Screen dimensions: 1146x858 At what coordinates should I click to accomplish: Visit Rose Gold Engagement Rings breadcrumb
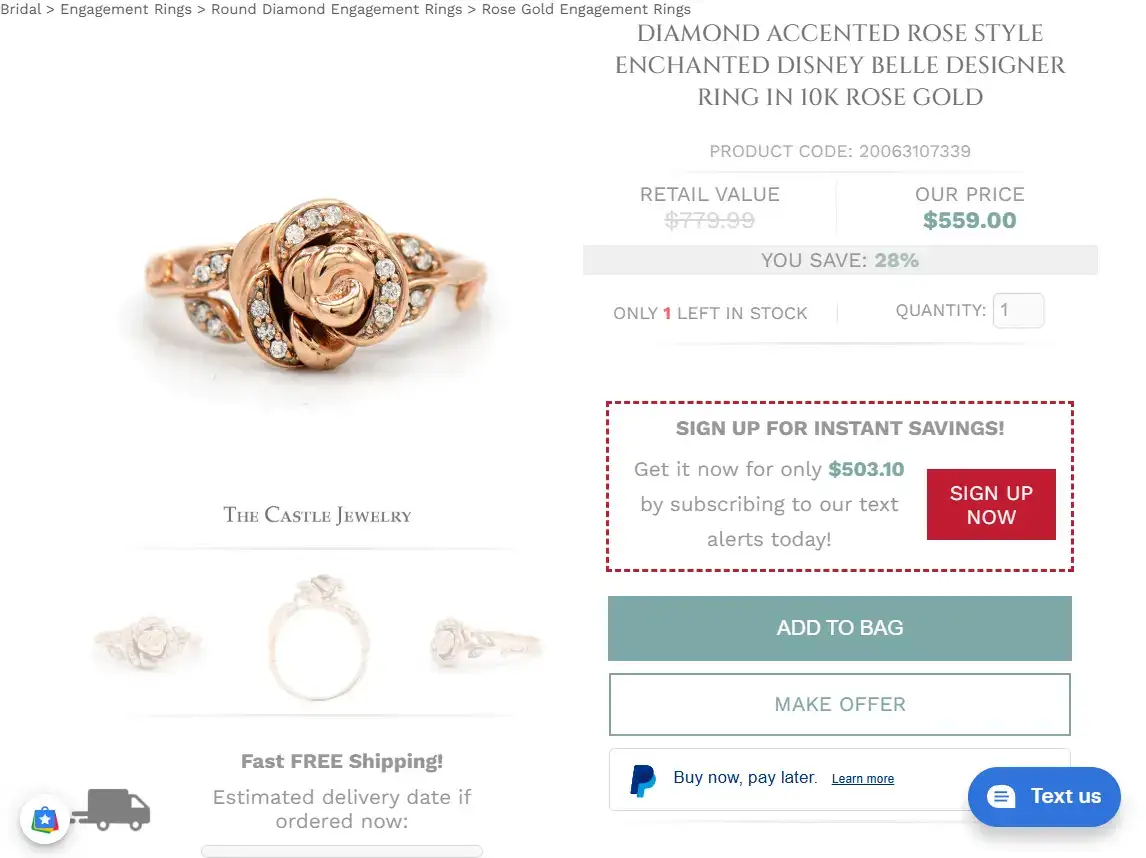point(585,9)
